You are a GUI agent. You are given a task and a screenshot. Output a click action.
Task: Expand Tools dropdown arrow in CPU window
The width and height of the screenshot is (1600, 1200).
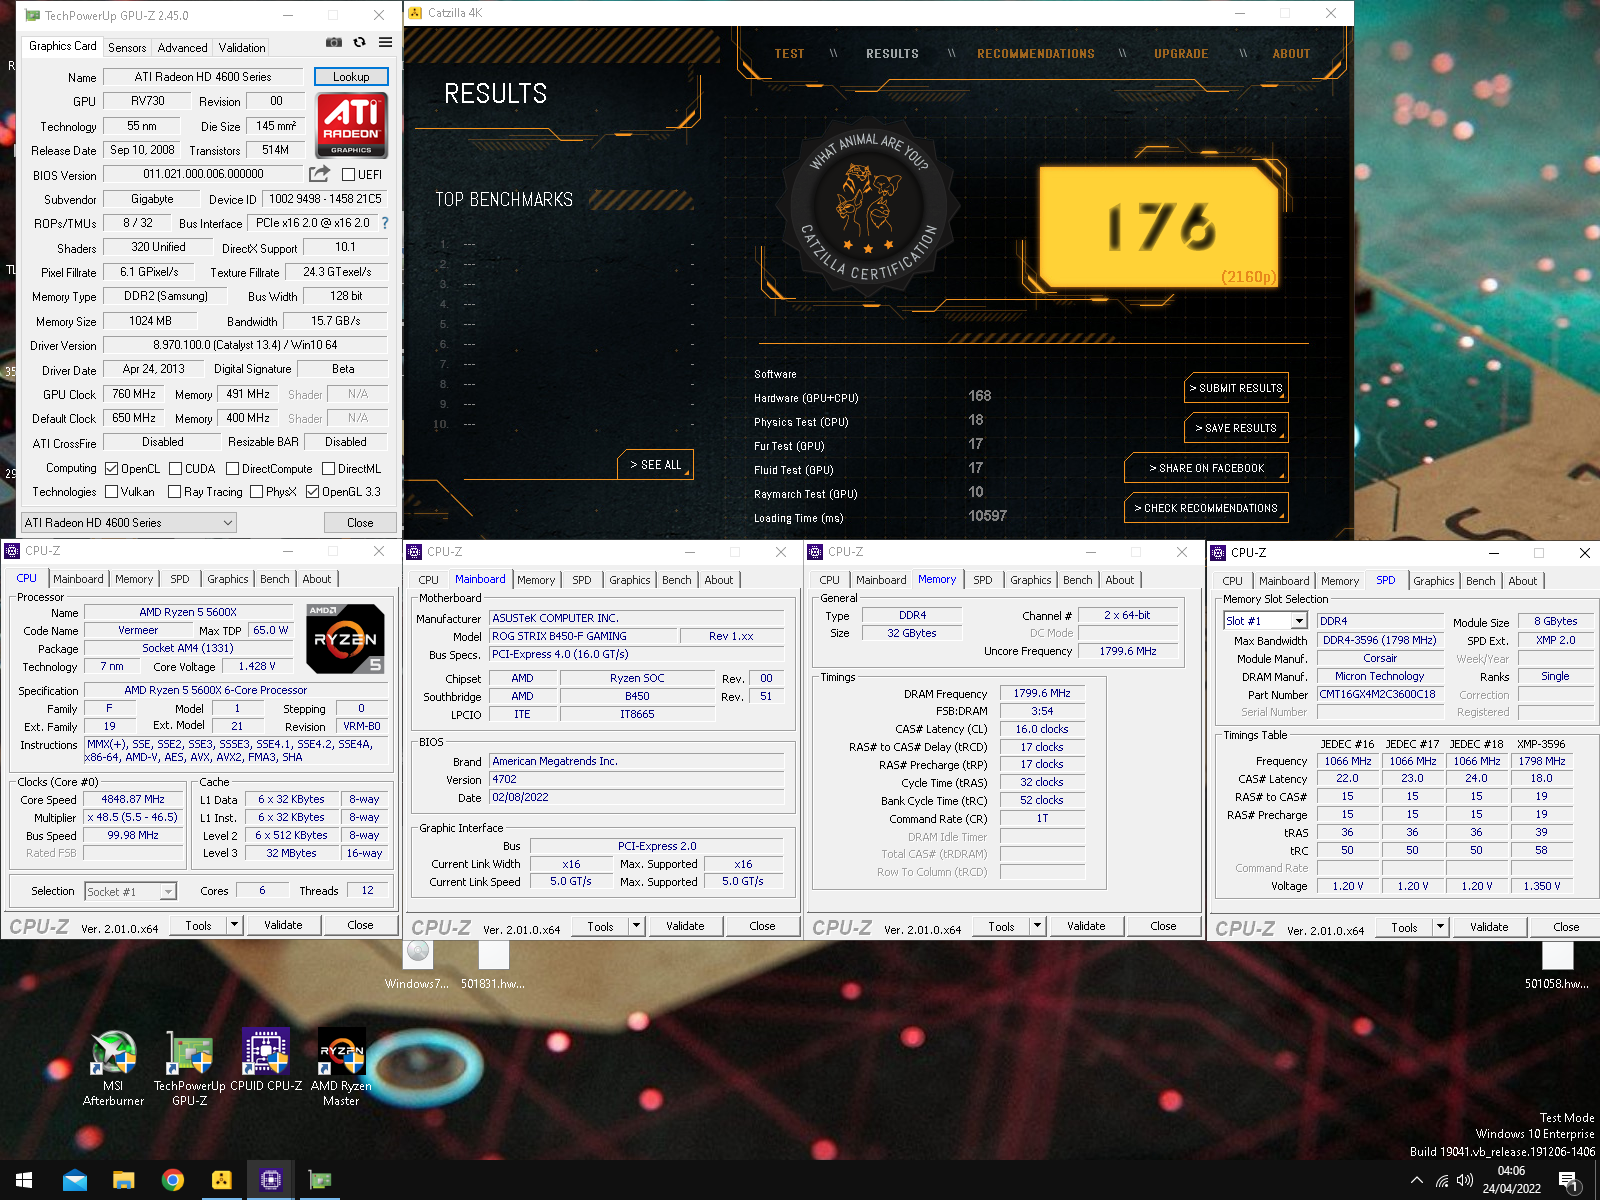(x=235, y=925)
